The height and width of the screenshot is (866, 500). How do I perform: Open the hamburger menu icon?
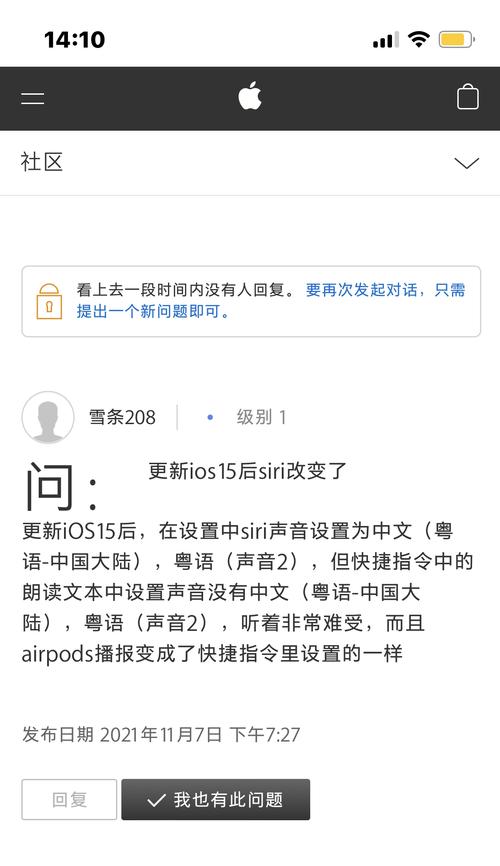33,98
